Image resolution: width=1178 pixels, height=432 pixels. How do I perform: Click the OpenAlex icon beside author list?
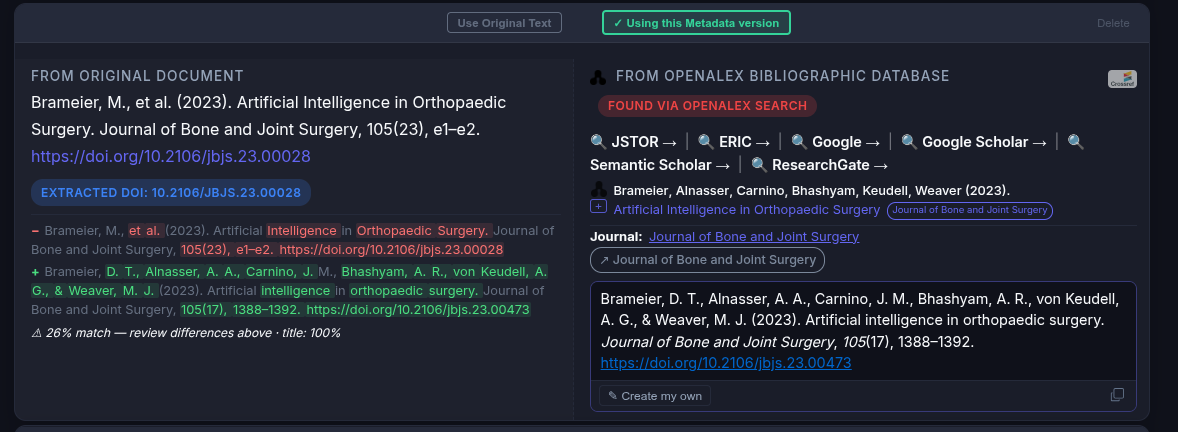599,190
